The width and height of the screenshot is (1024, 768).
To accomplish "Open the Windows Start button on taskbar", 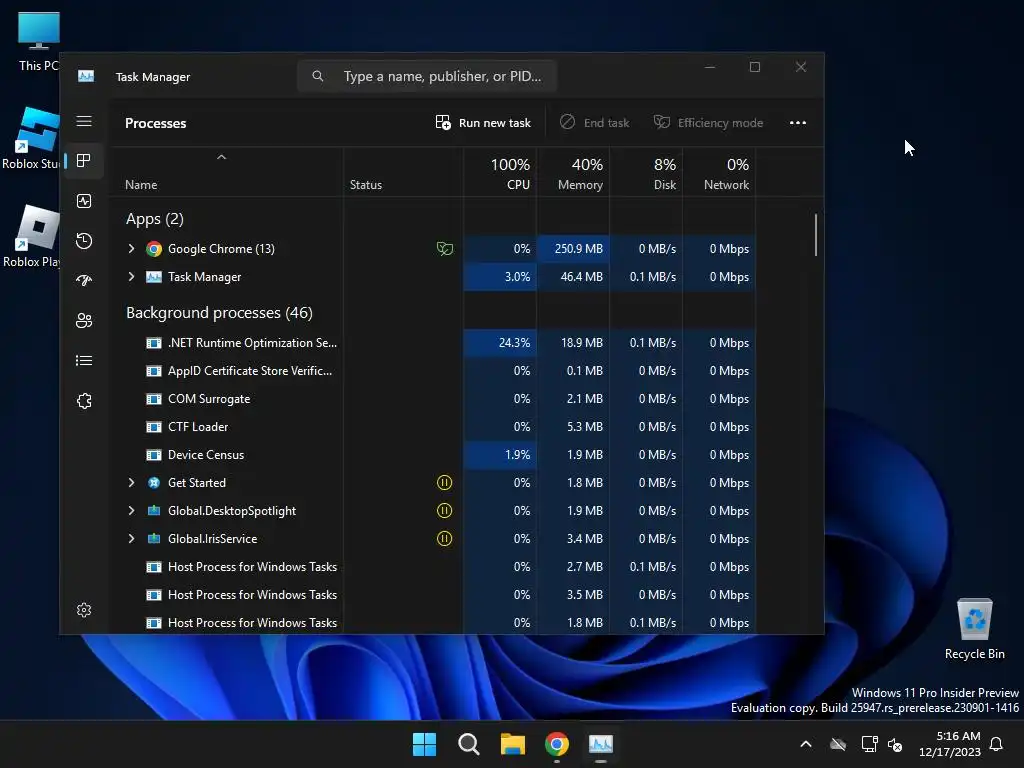I will pyautogui.click(x=424, y=744).
